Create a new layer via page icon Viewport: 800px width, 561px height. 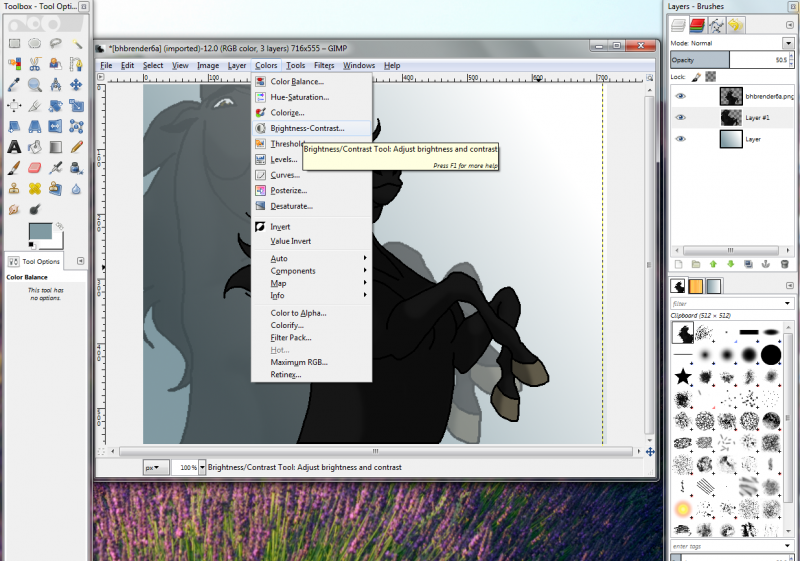(679, 264)
